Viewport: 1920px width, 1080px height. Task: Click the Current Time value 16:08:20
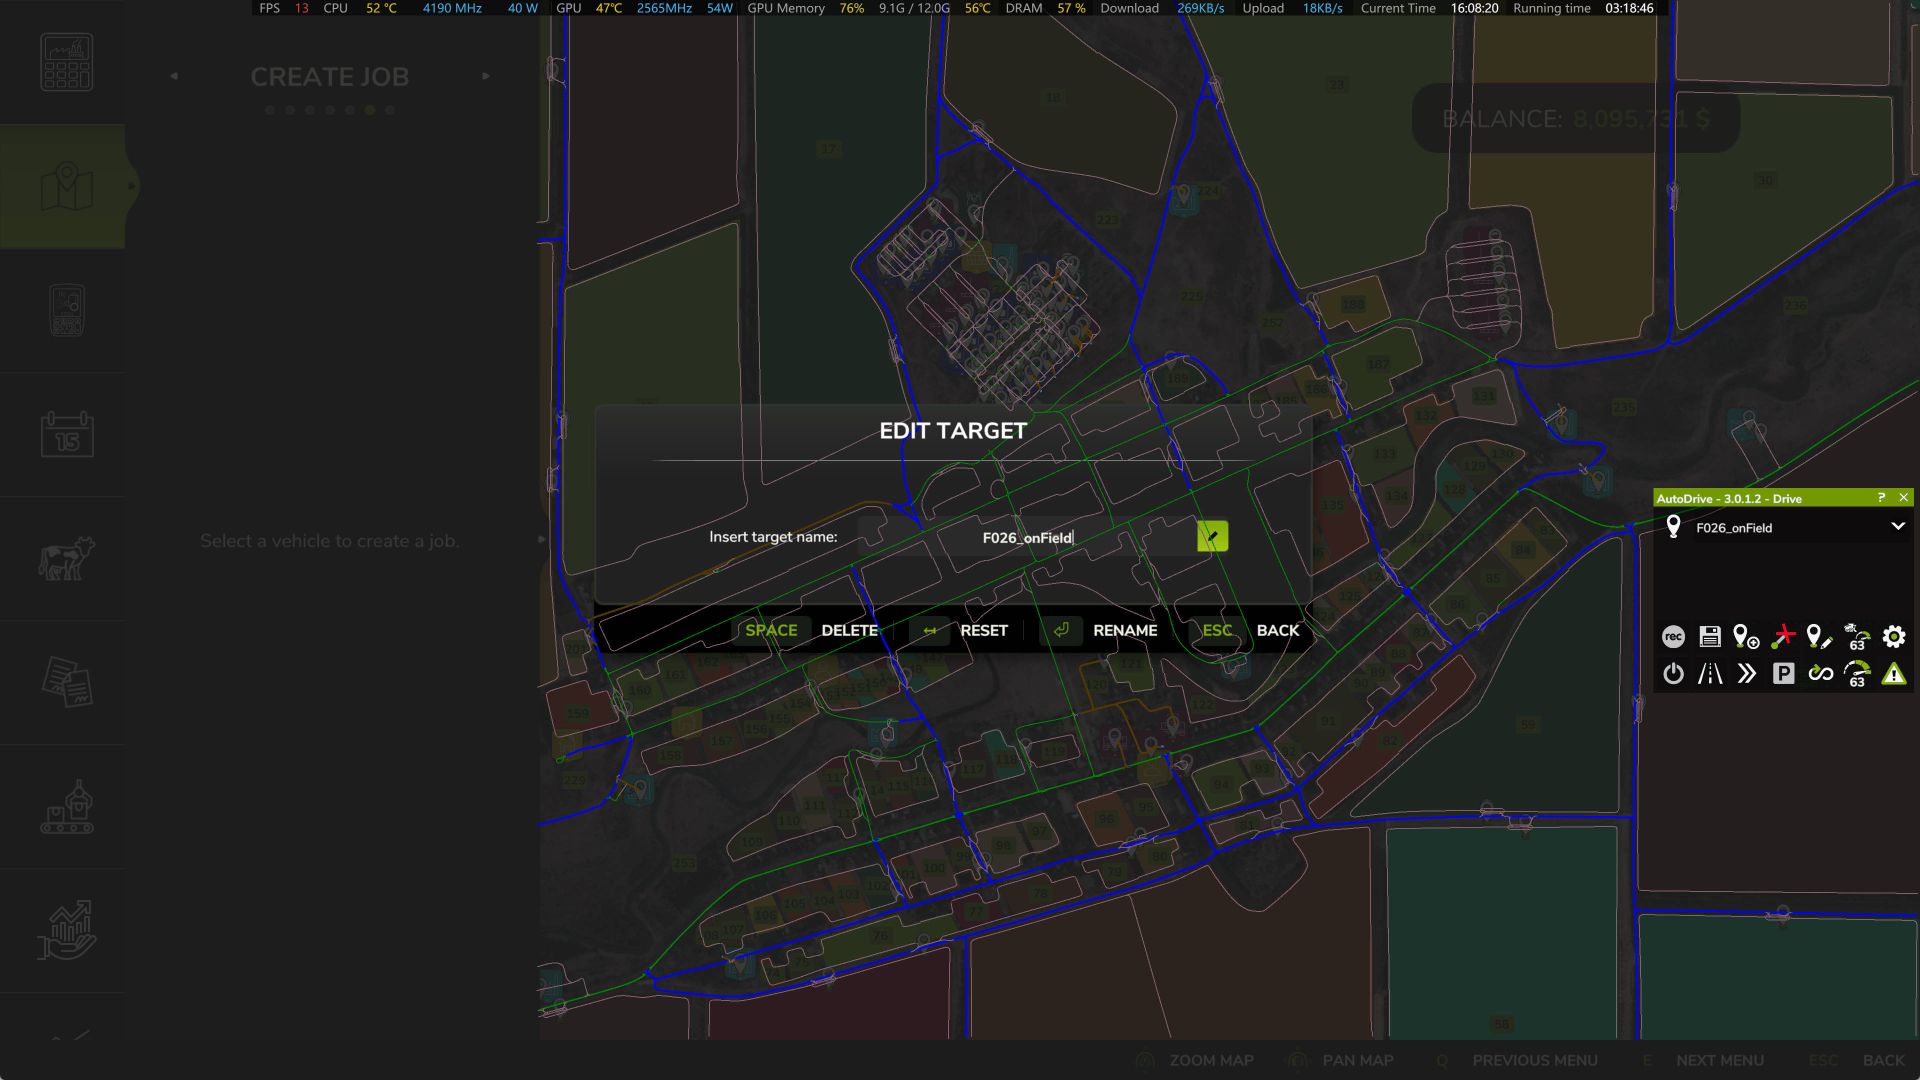[1474, 8]
